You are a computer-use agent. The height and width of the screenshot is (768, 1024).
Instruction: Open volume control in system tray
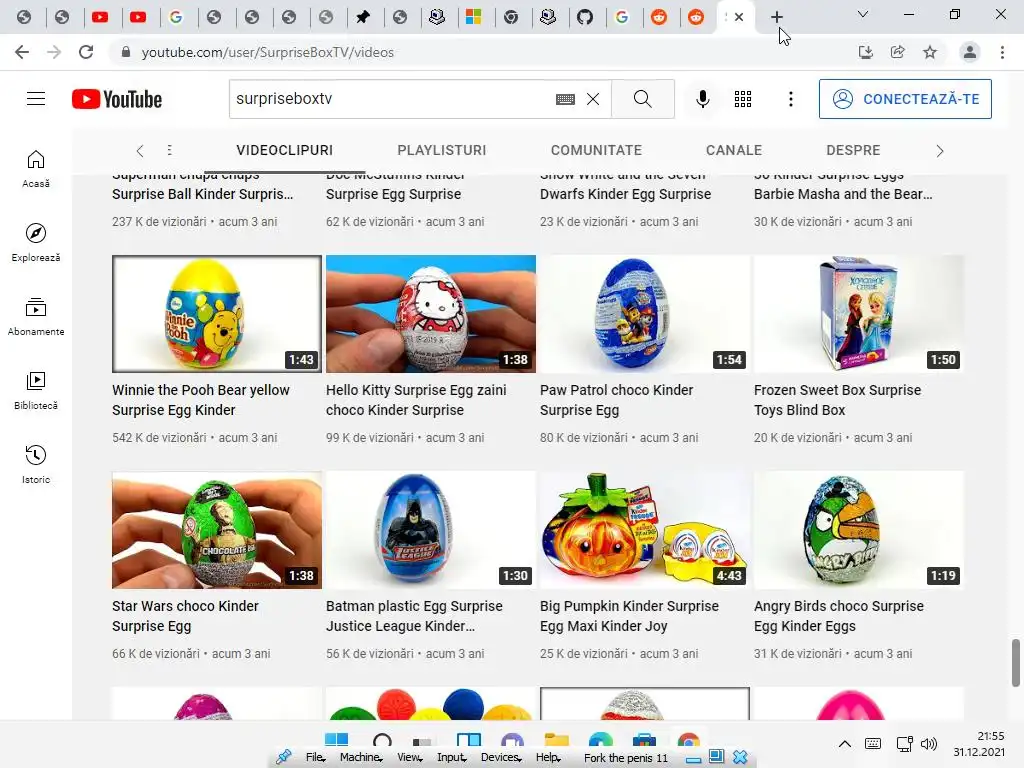coord(929,743)
